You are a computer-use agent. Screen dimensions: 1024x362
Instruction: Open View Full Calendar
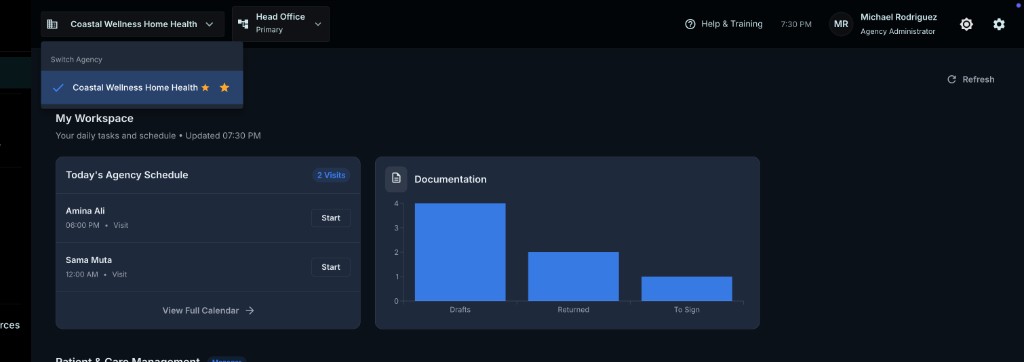(208, 310)
